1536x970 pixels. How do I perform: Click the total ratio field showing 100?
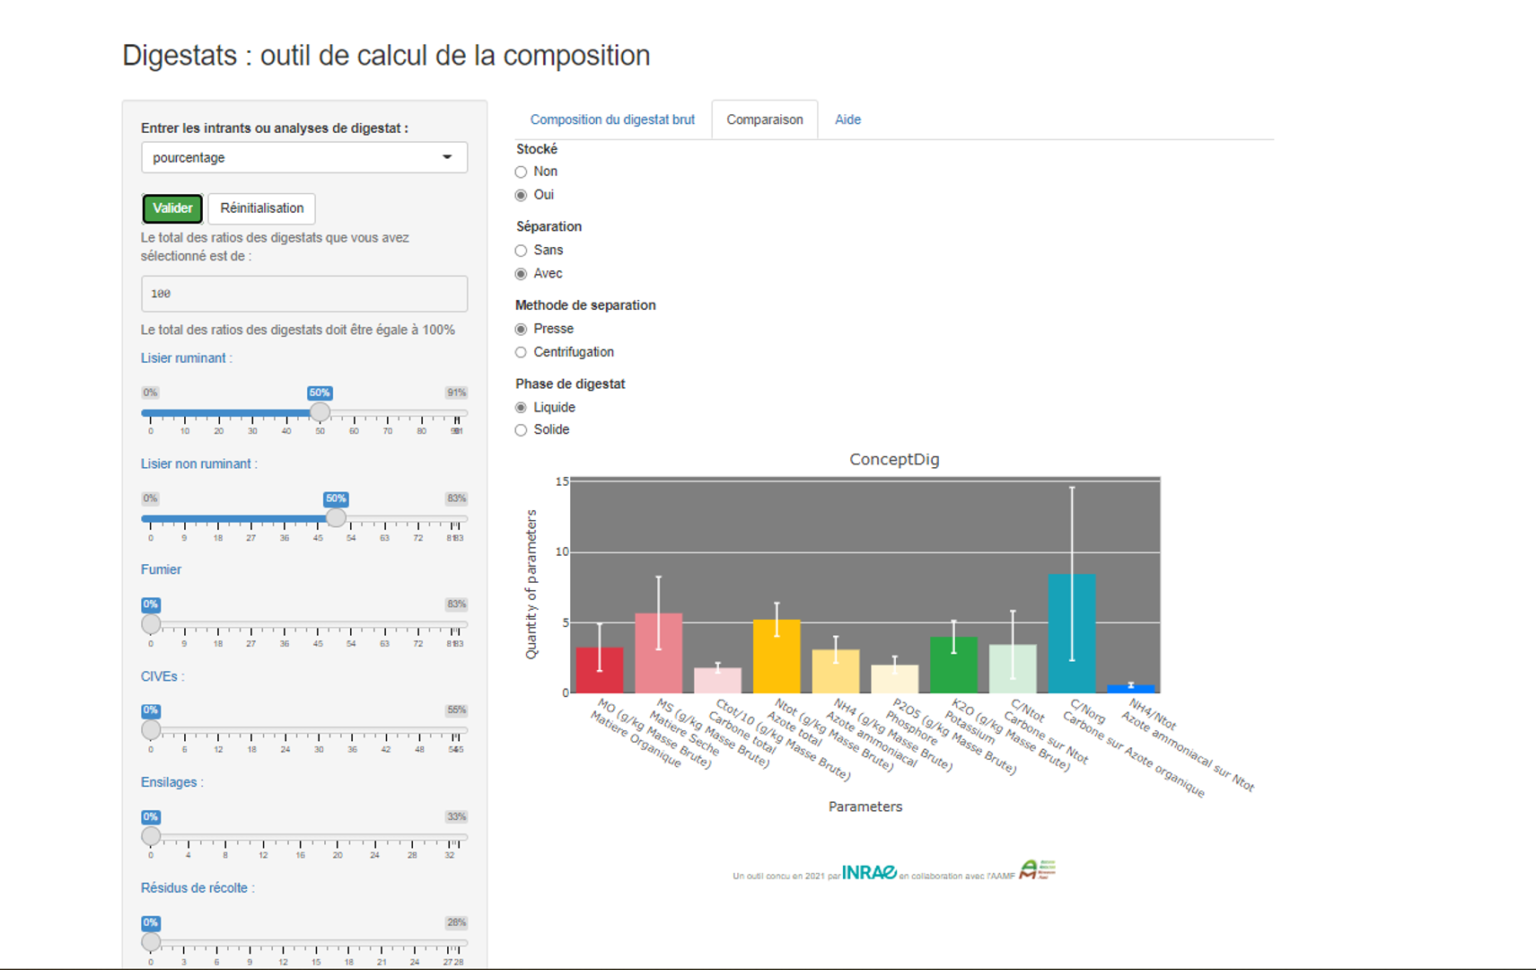(x=304, y=294)
